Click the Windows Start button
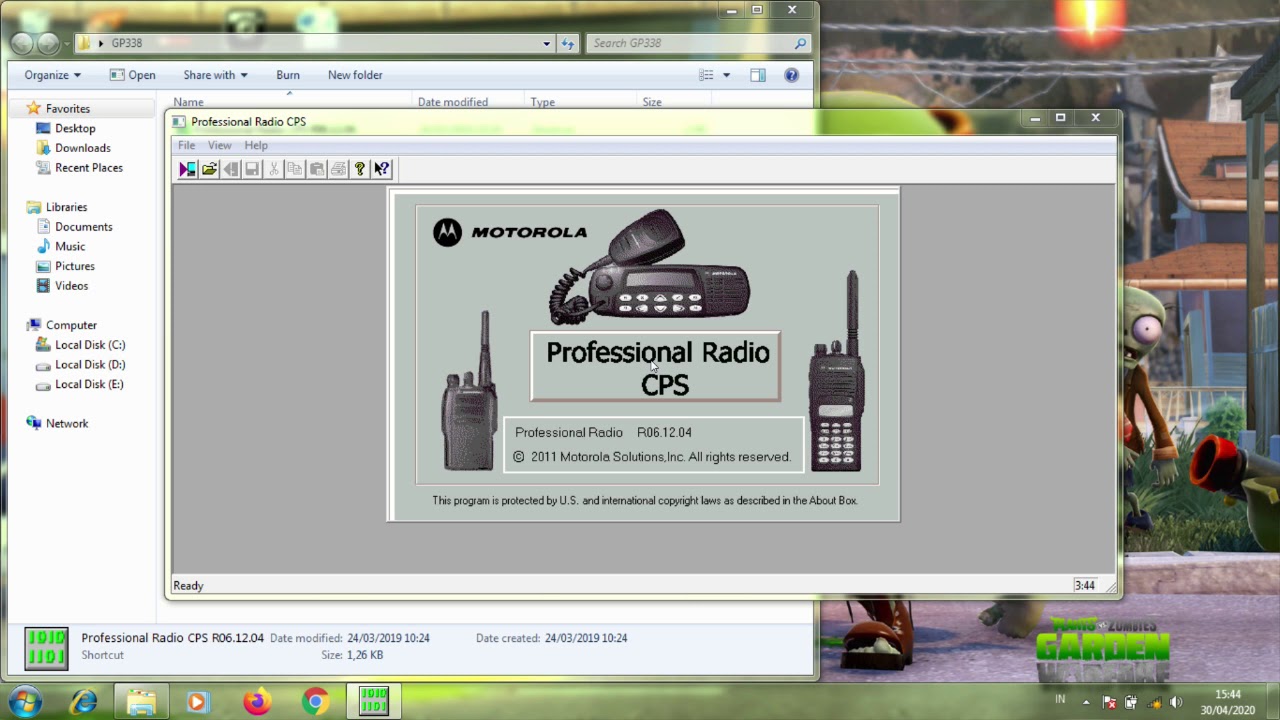The image size is (1280, 720). (25, 702)
